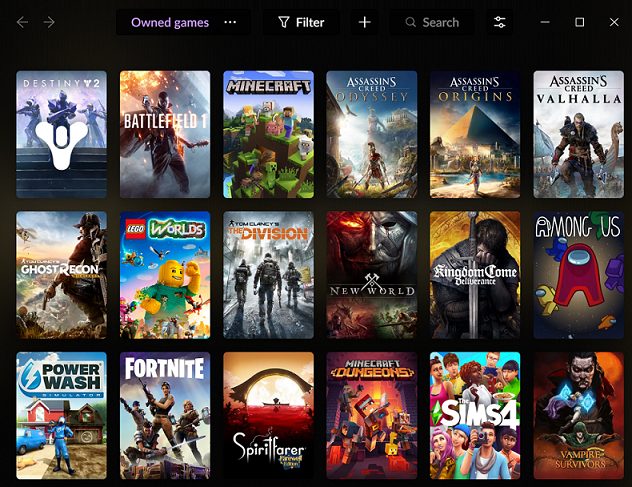Select the Battlefield 1 cover
This screenshot has width=632, height=487.
(x=165, y=134)
